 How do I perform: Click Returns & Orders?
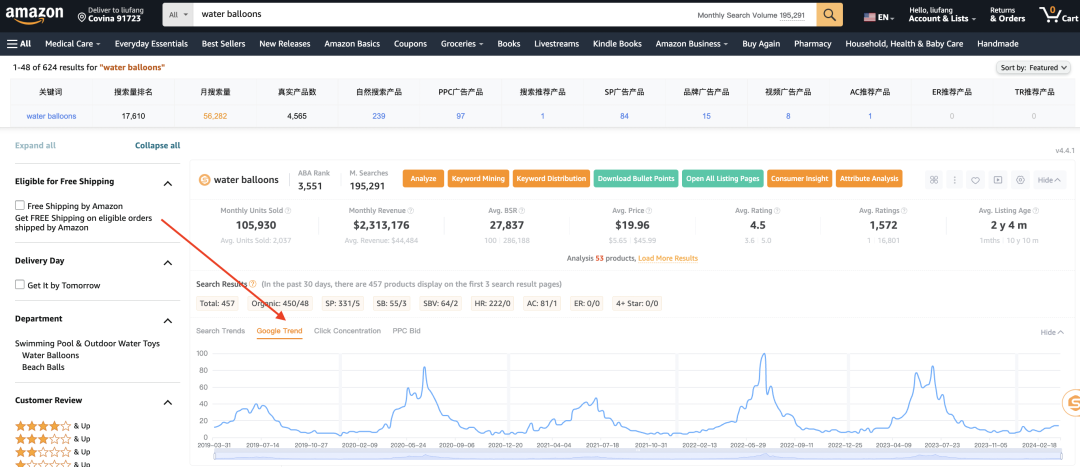(1007, 14)
